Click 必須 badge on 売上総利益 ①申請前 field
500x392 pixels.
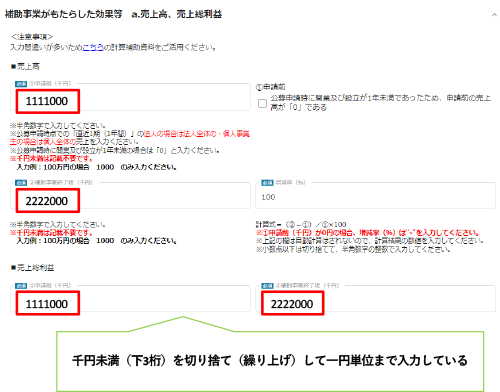click(x=21, y=286)
